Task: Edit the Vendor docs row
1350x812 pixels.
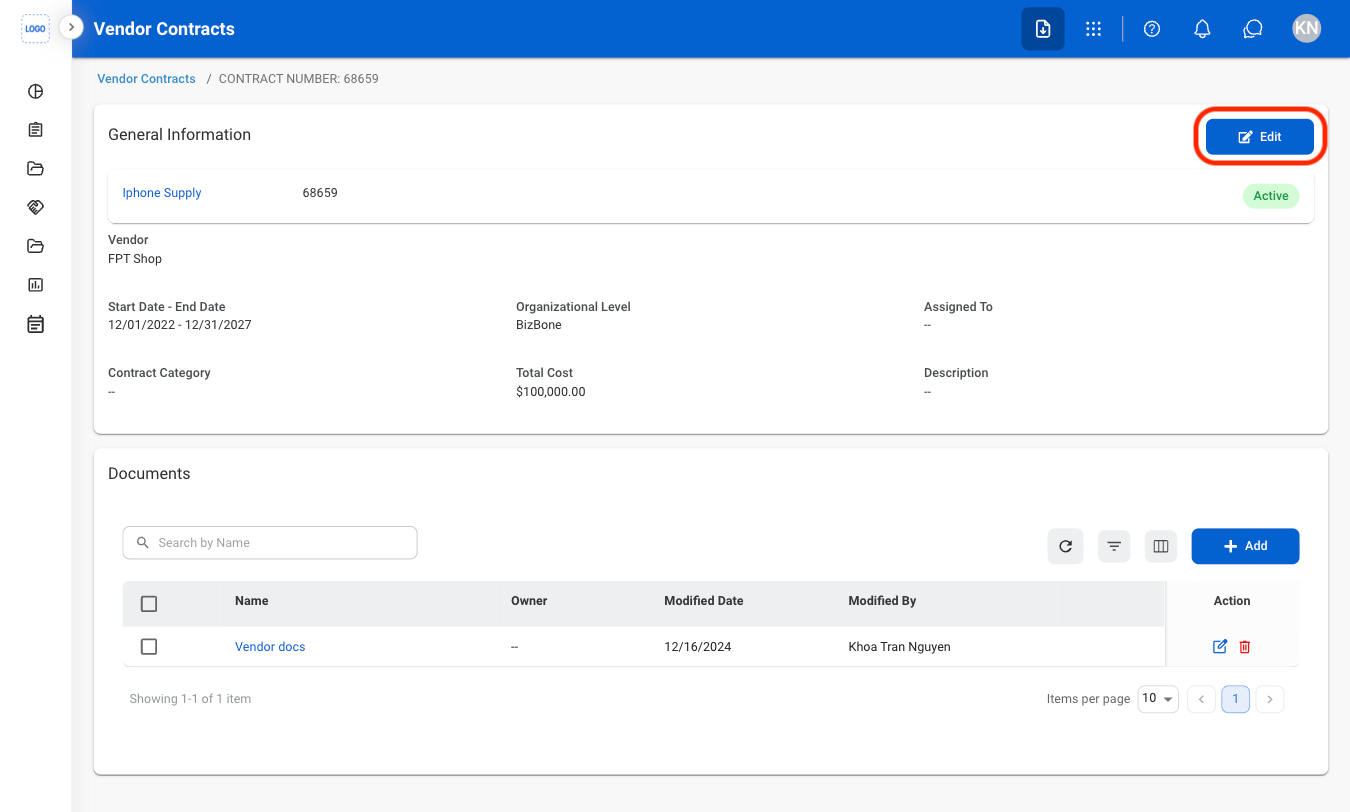Action: (1220, 647)
